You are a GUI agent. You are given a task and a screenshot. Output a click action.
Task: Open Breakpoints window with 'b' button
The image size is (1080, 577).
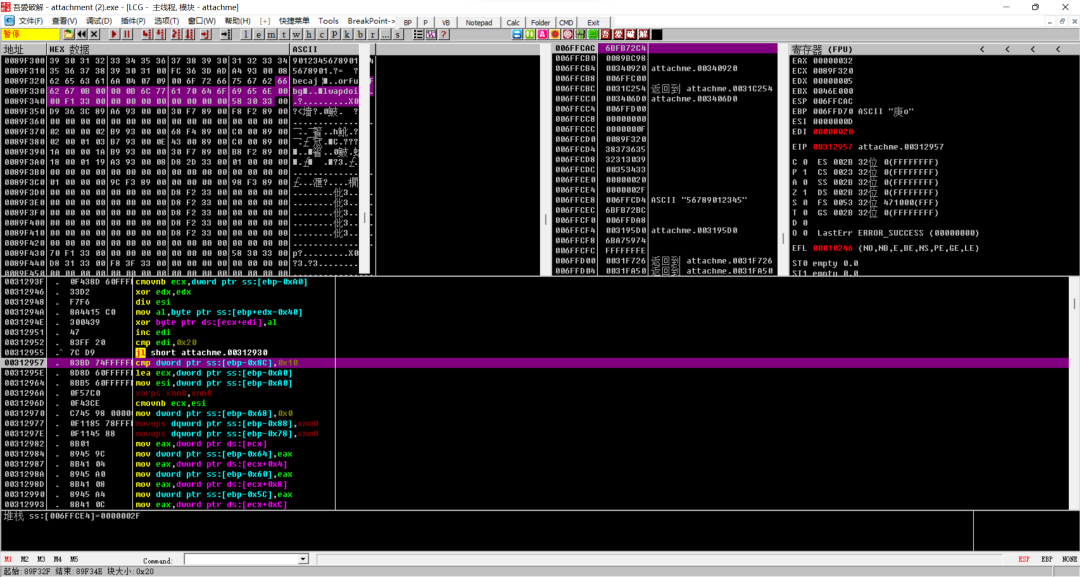[x=360, y=34]
